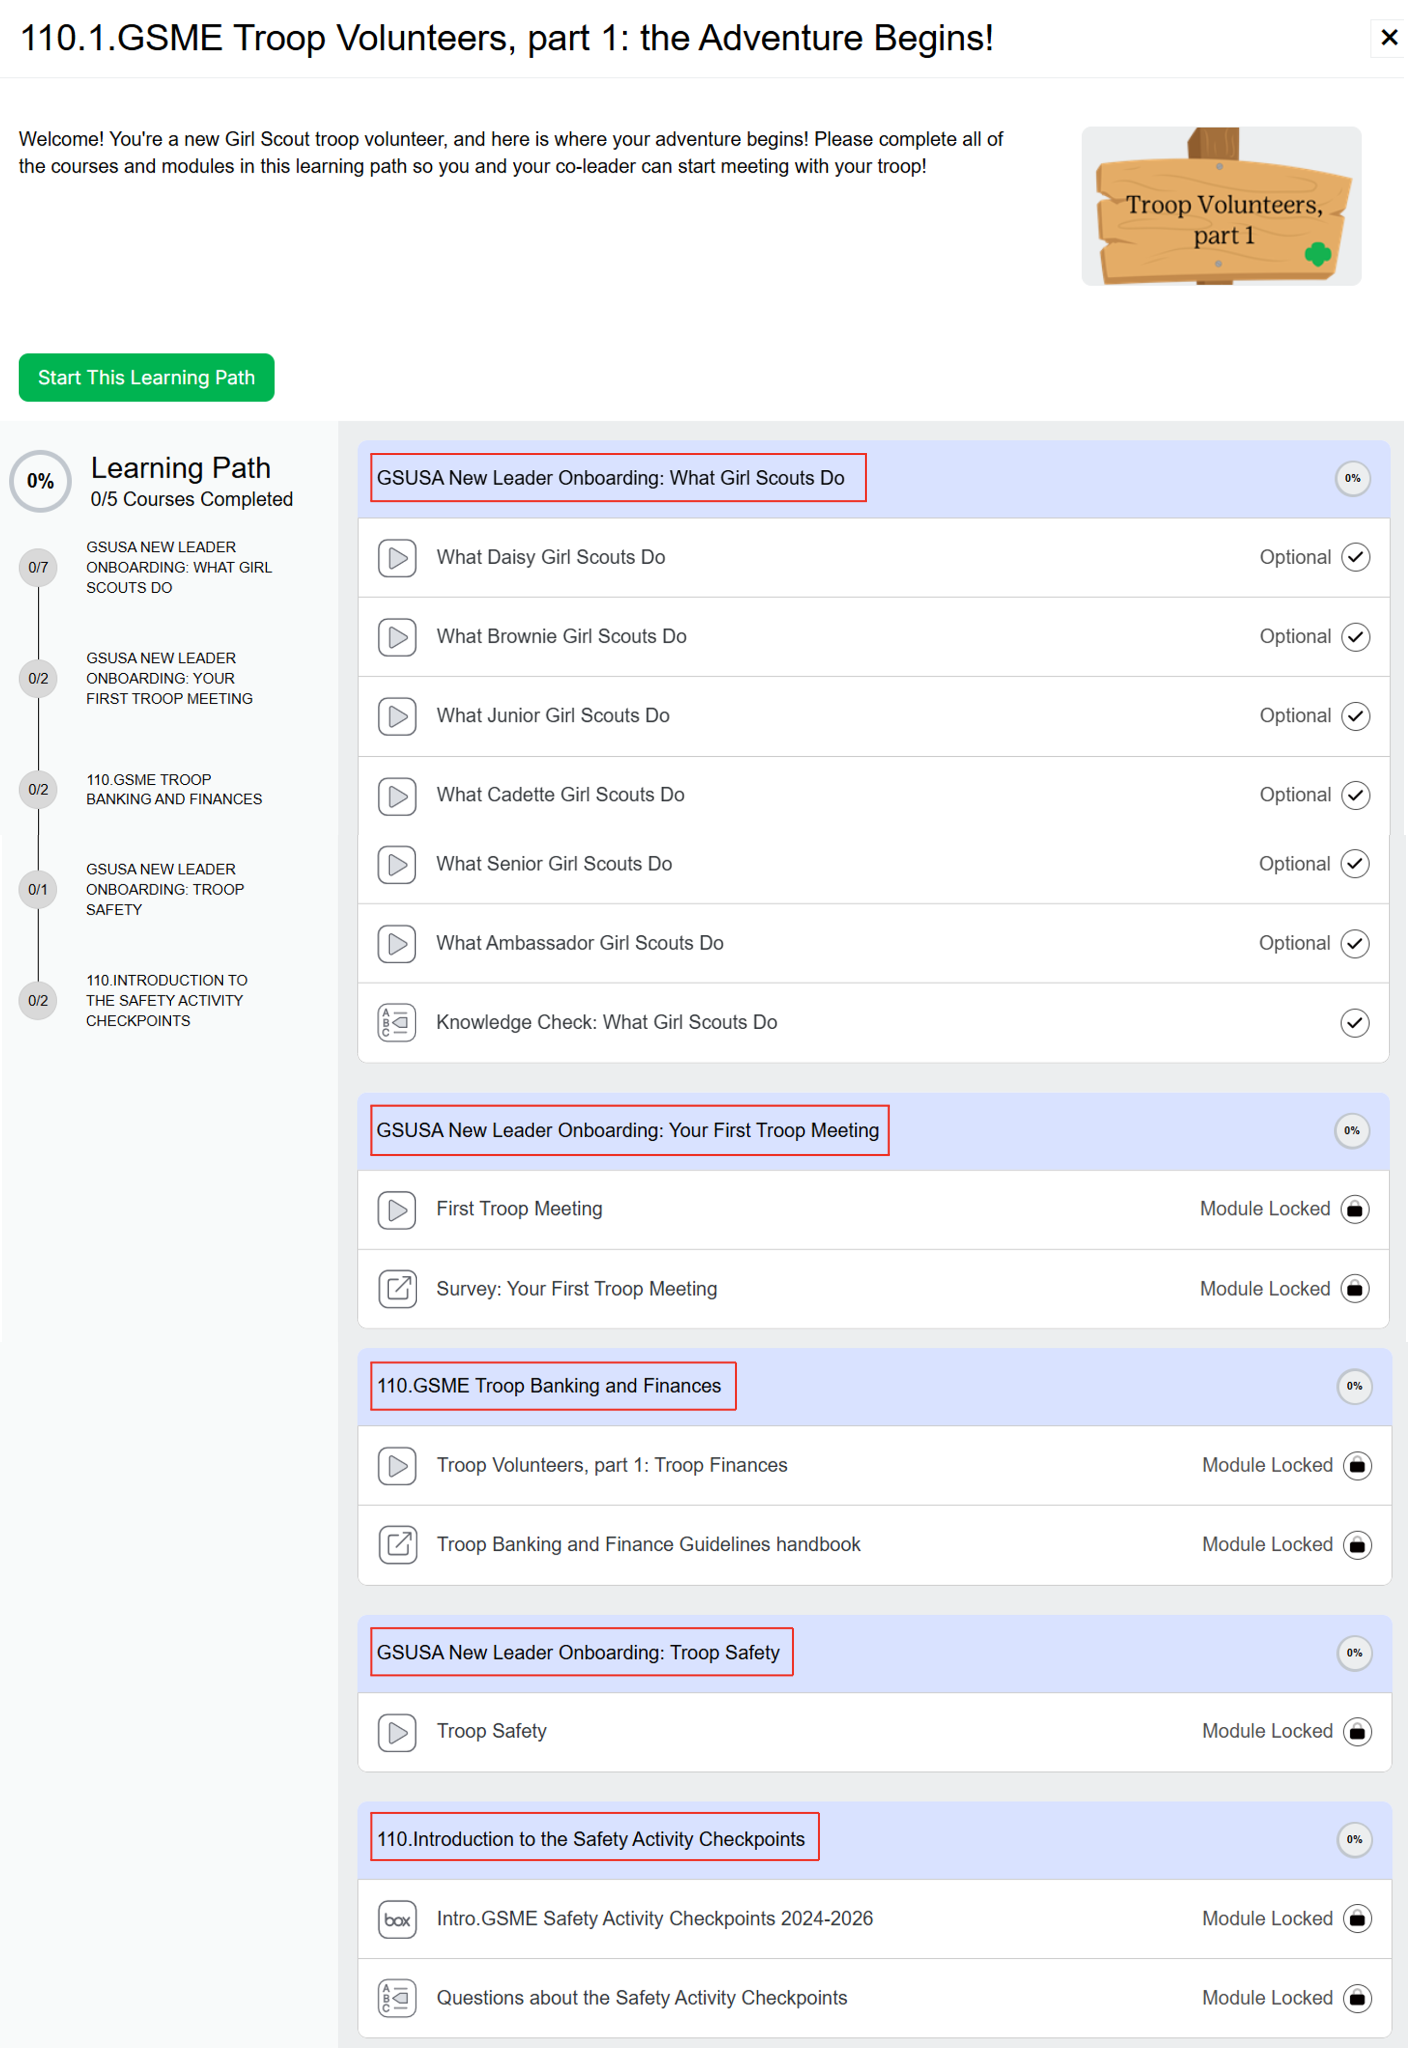Click checkmark circle for What Ambassador Girl Scouts Do
The height and width of the screenshot is (2048, 1408).
[1355, 943]
